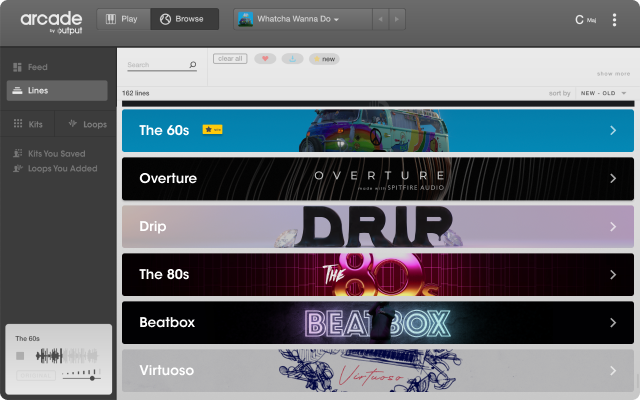
Task: Open Loops You Added
Action: [x=56, y=168]
